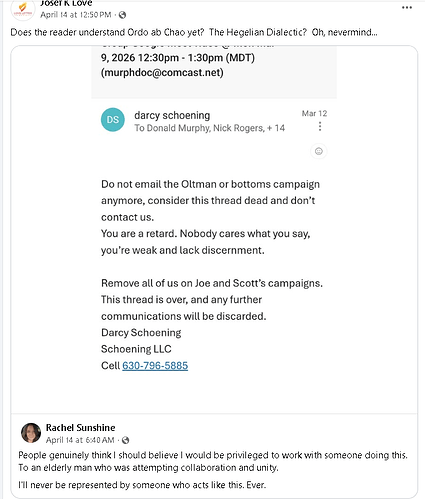Click the darcy schoening sender name
Image resolution: width=425 pixels, height=499 pixels.
[x=172, y=115]
